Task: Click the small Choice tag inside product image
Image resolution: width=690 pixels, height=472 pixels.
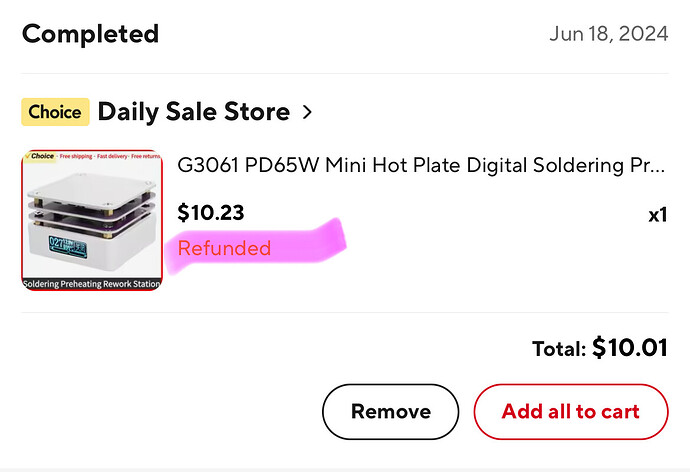Action: click(41, 157)
